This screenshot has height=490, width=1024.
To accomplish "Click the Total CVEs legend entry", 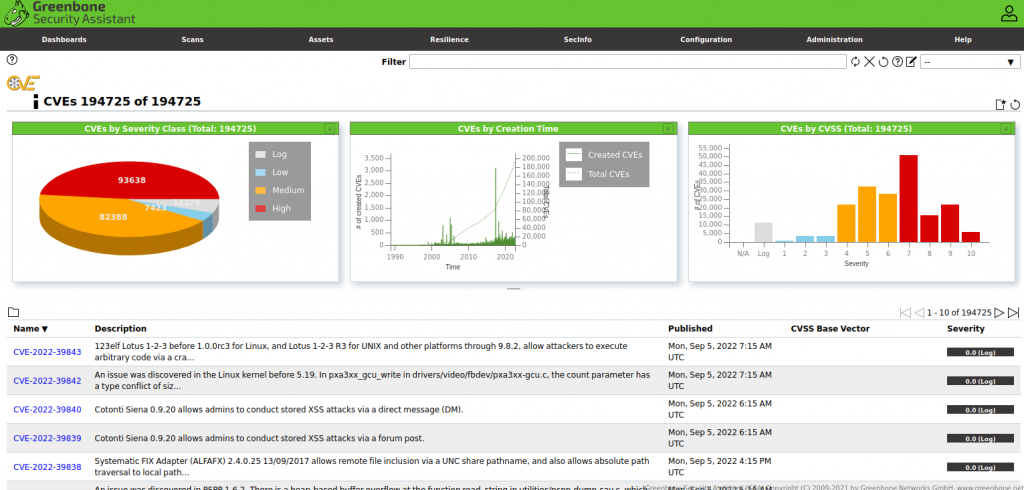I will point(604,174).
